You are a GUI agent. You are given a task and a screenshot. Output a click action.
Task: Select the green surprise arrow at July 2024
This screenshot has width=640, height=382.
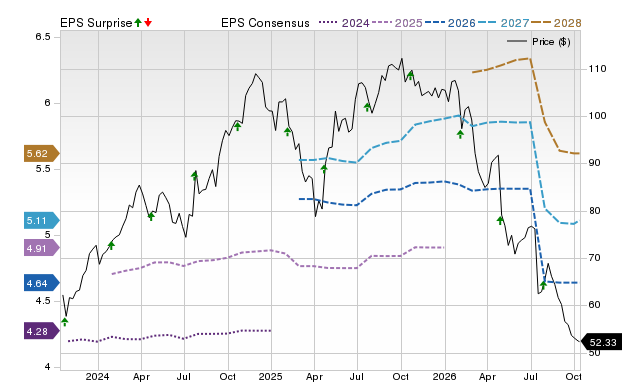point(194,176)
